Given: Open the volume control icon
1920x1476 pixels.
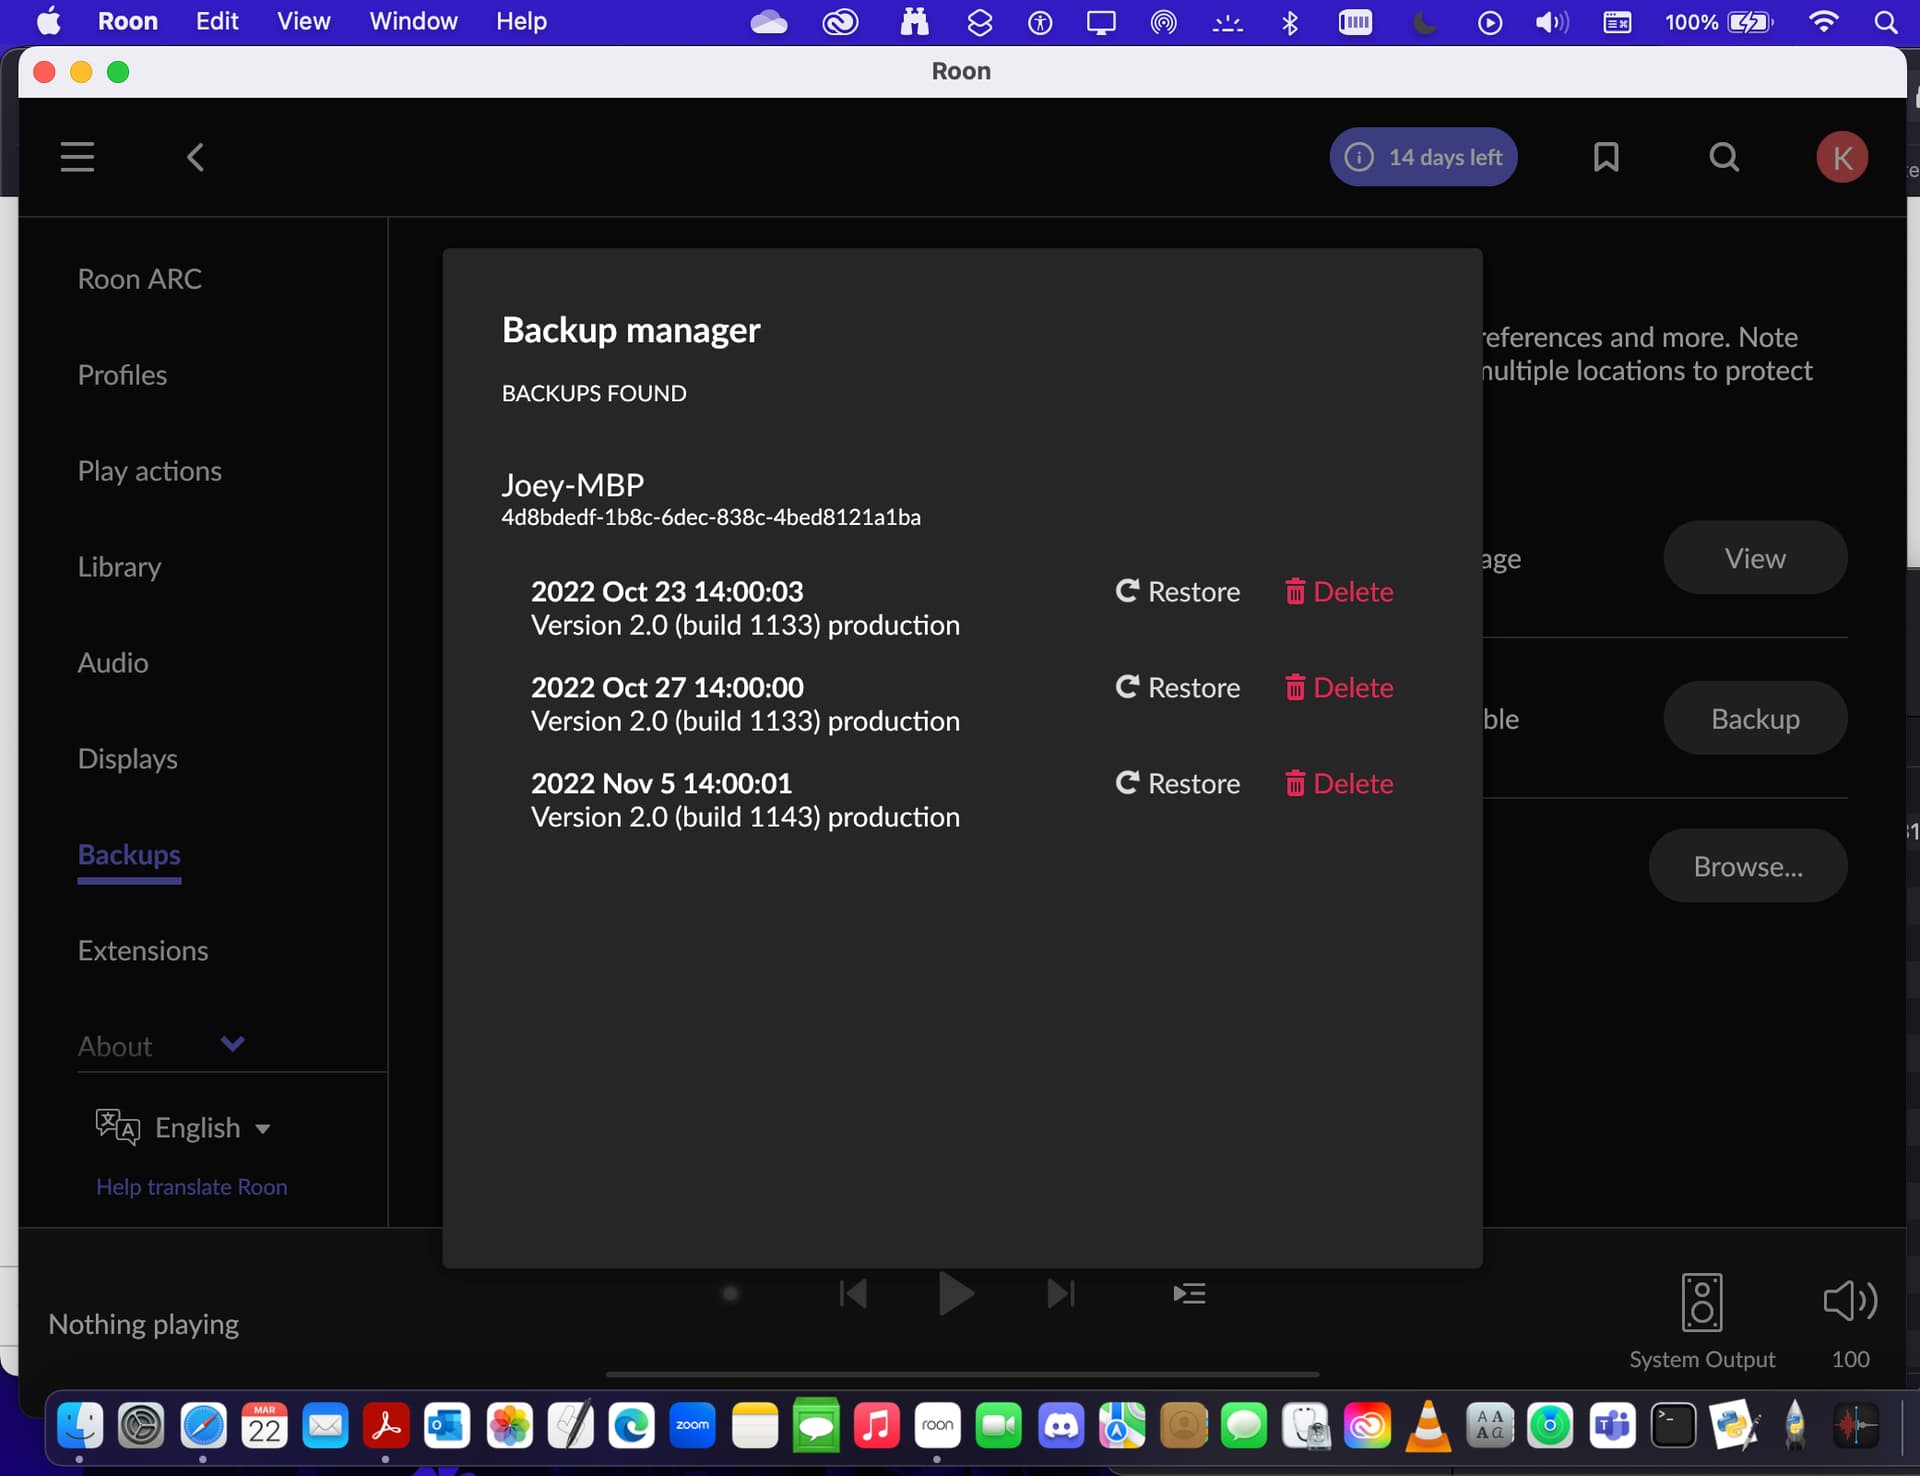Looking at the screenshot, I should [1850, 1302].
